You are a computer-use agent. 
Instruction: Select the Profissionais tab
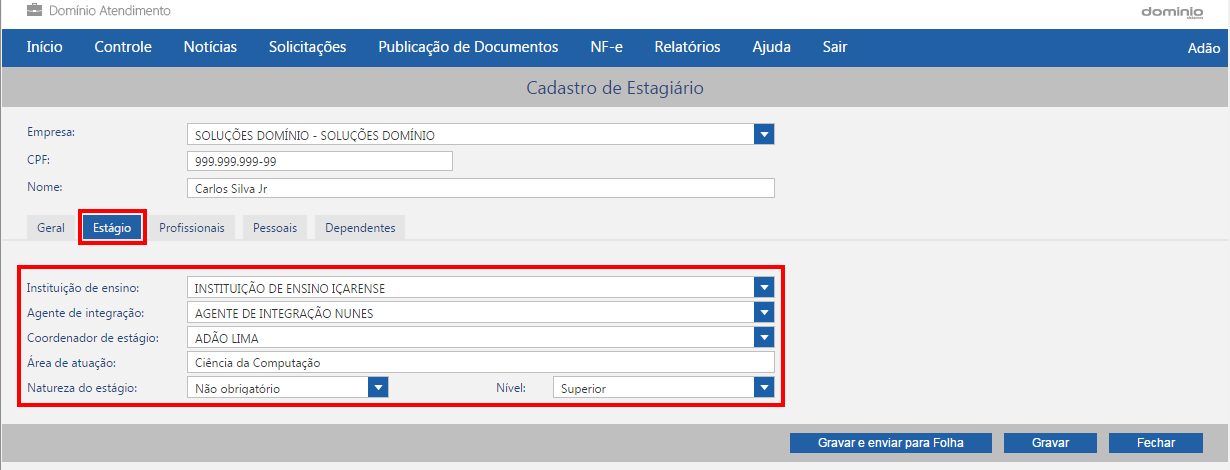[x=192, y=227]
